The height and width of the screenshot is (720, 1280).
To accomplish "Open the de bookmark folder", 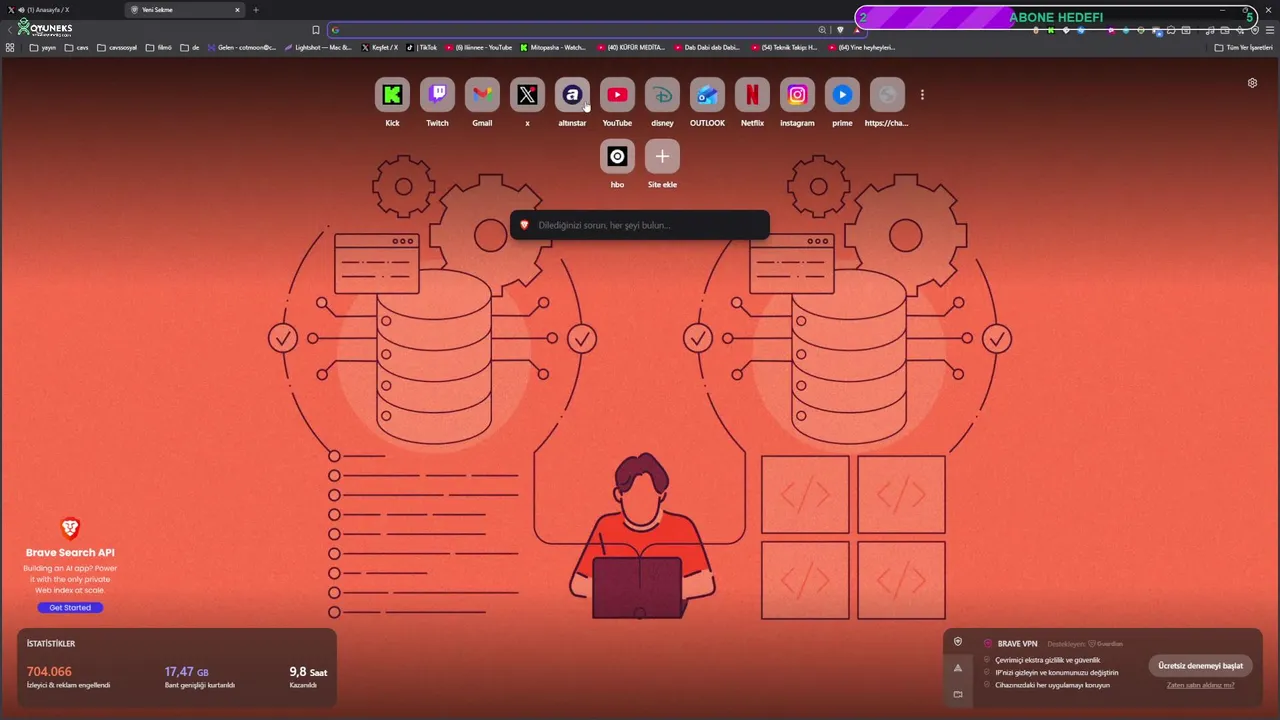I will coord(190,47).
